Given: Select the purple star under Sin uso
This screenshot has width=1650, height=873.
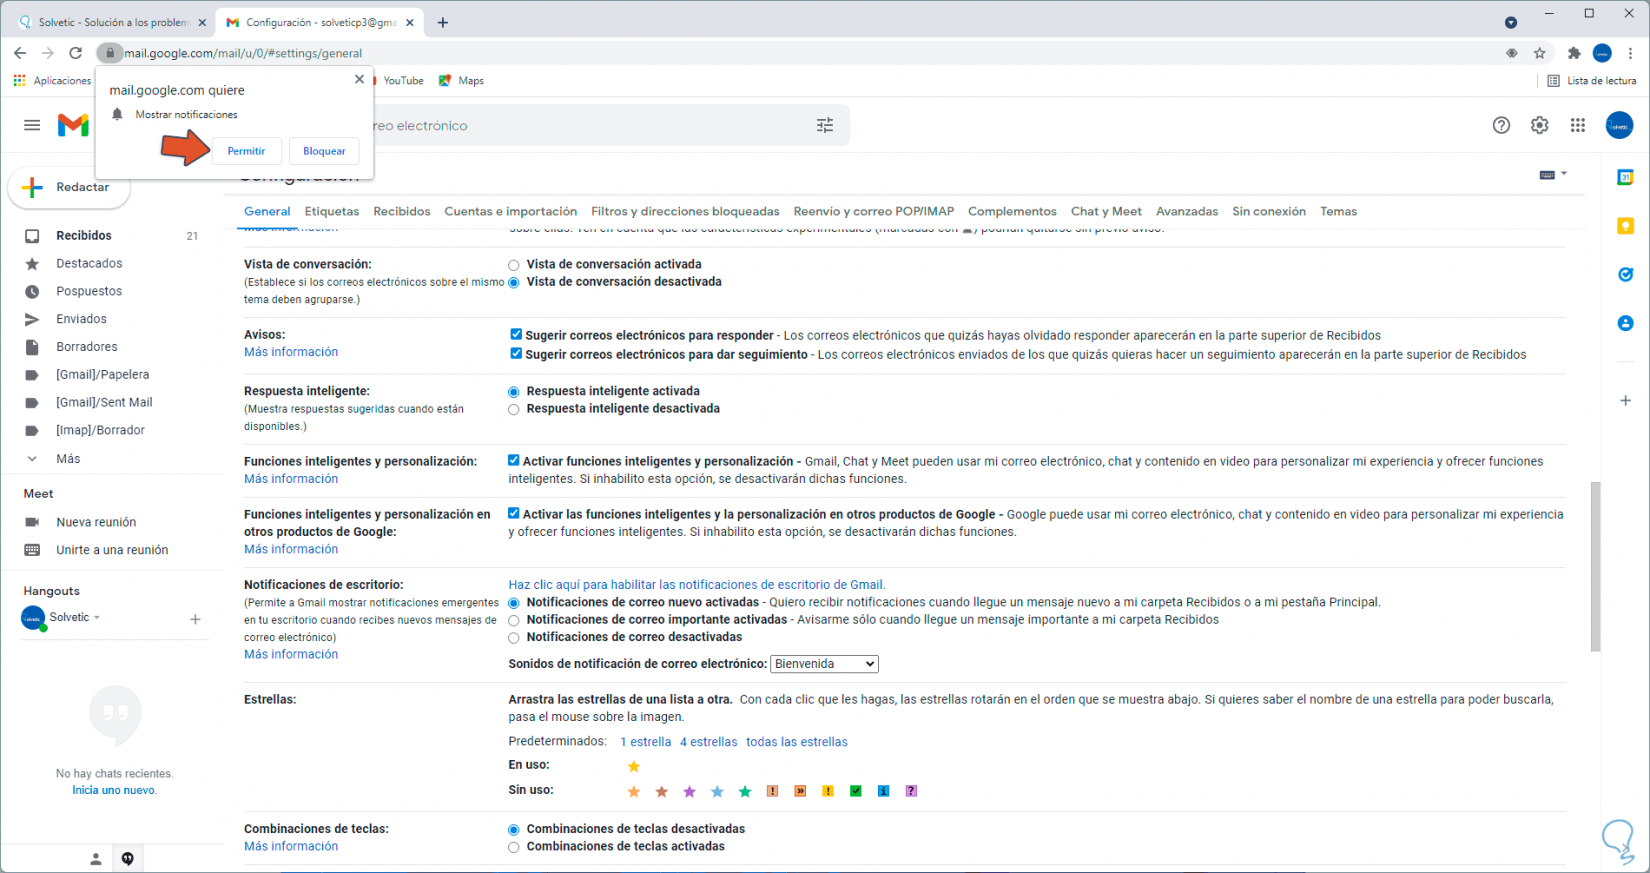Looking at the screenshot, I should tap(689, 791).
